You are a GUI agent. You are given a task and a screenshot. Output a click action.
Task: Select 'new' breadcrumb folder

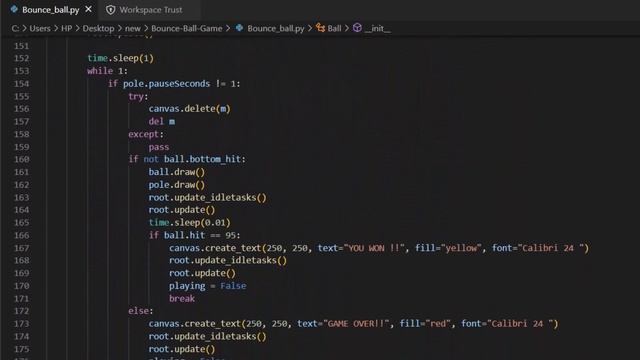coord(133,28)
